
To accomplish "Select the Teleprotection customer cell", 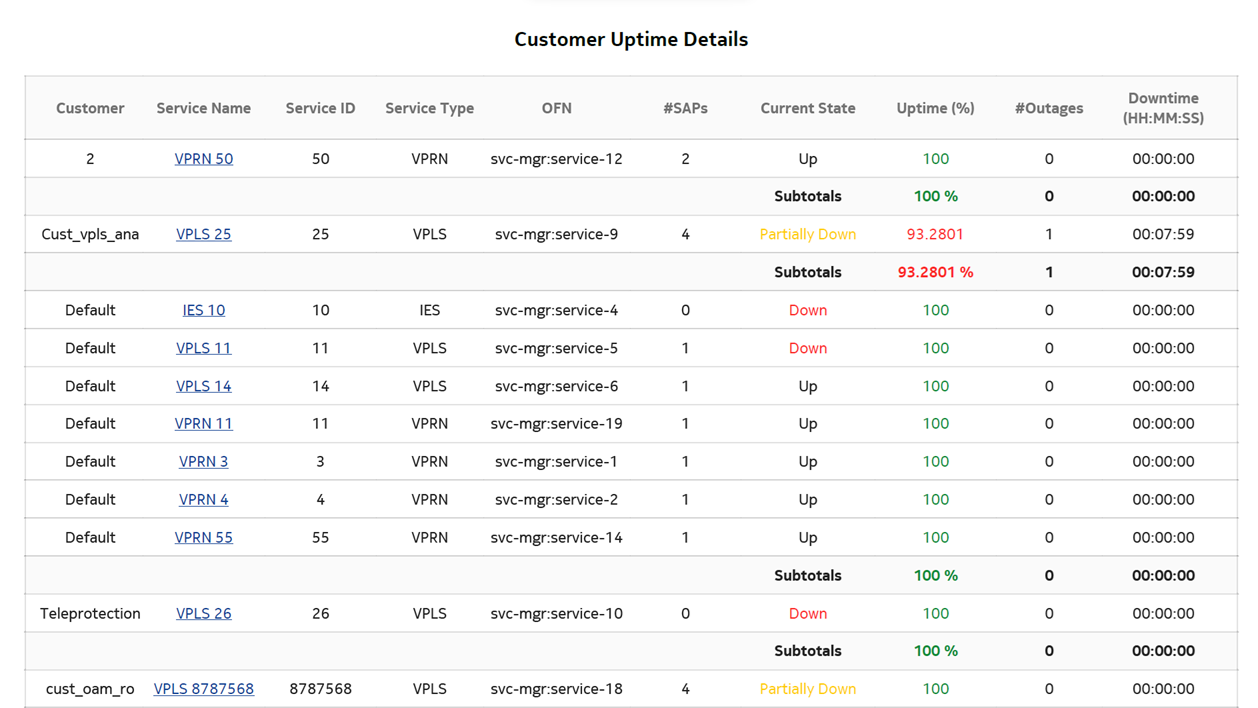I will point(90,614).
